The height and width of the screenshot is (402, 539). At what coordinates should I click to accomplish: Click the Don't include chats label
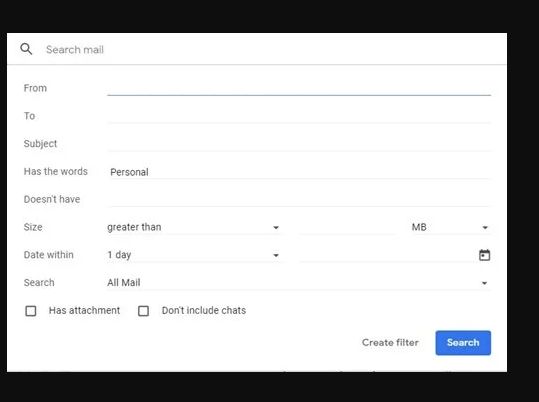tap(204, 311)
